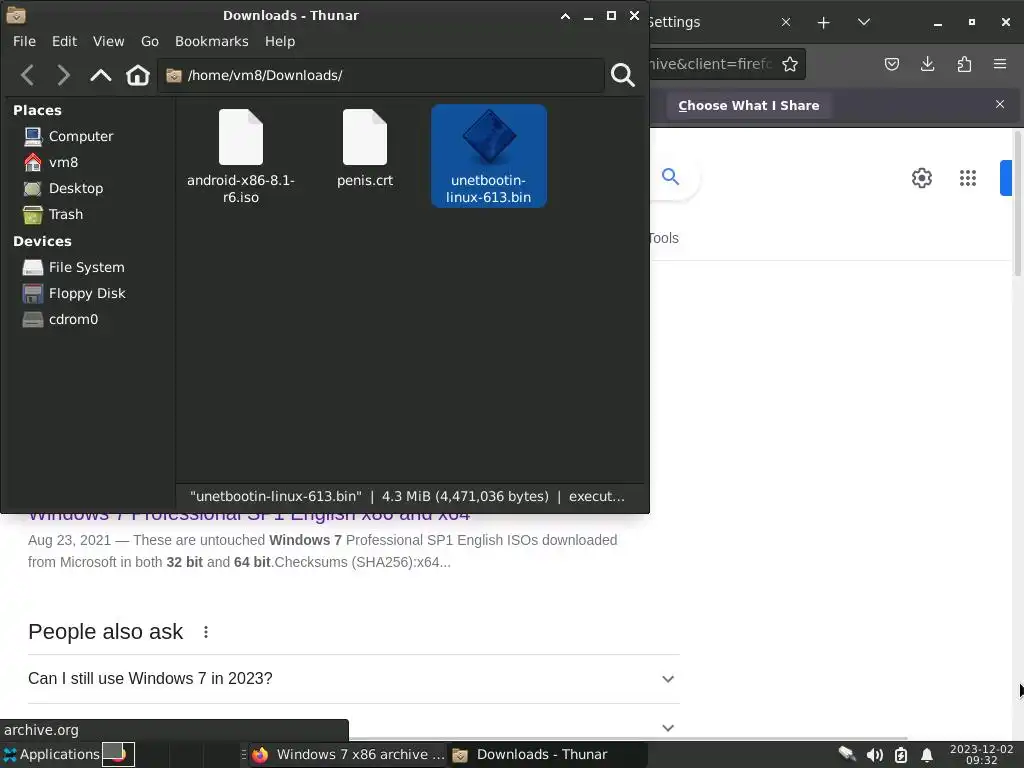Open the power manager battery tray icon
This screenshot has height=768, width=1024.
click(901, 755)
